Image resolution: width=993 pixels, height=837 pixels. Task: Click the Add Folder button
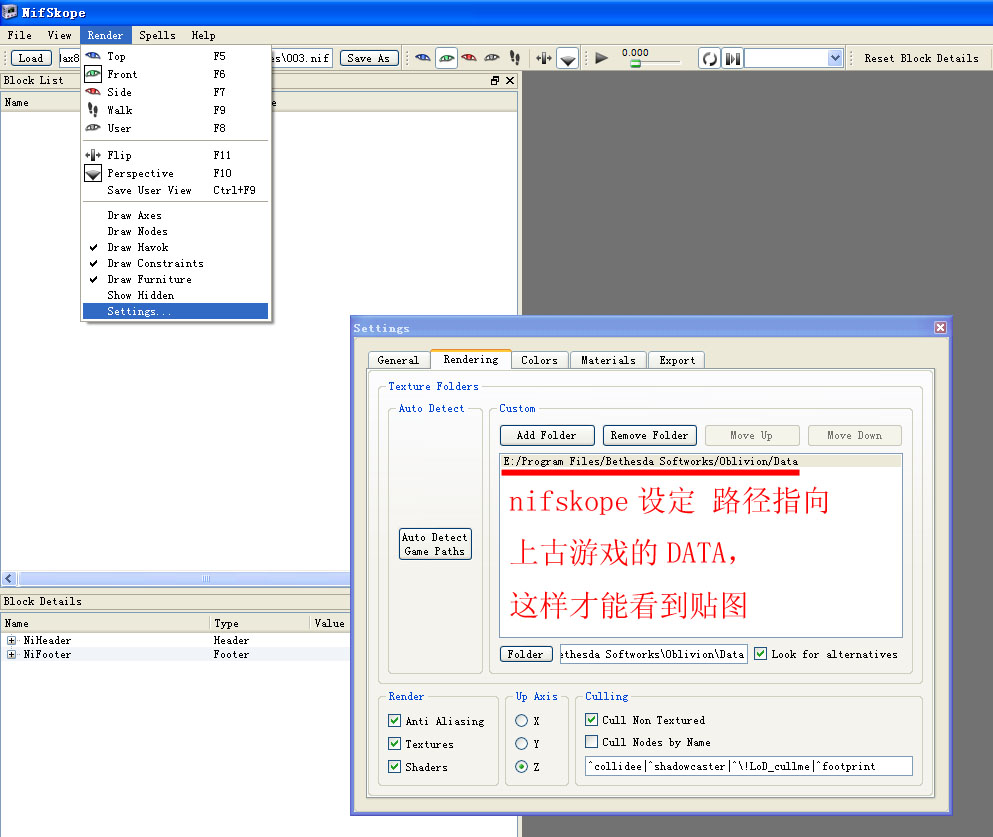pos(547,436)
